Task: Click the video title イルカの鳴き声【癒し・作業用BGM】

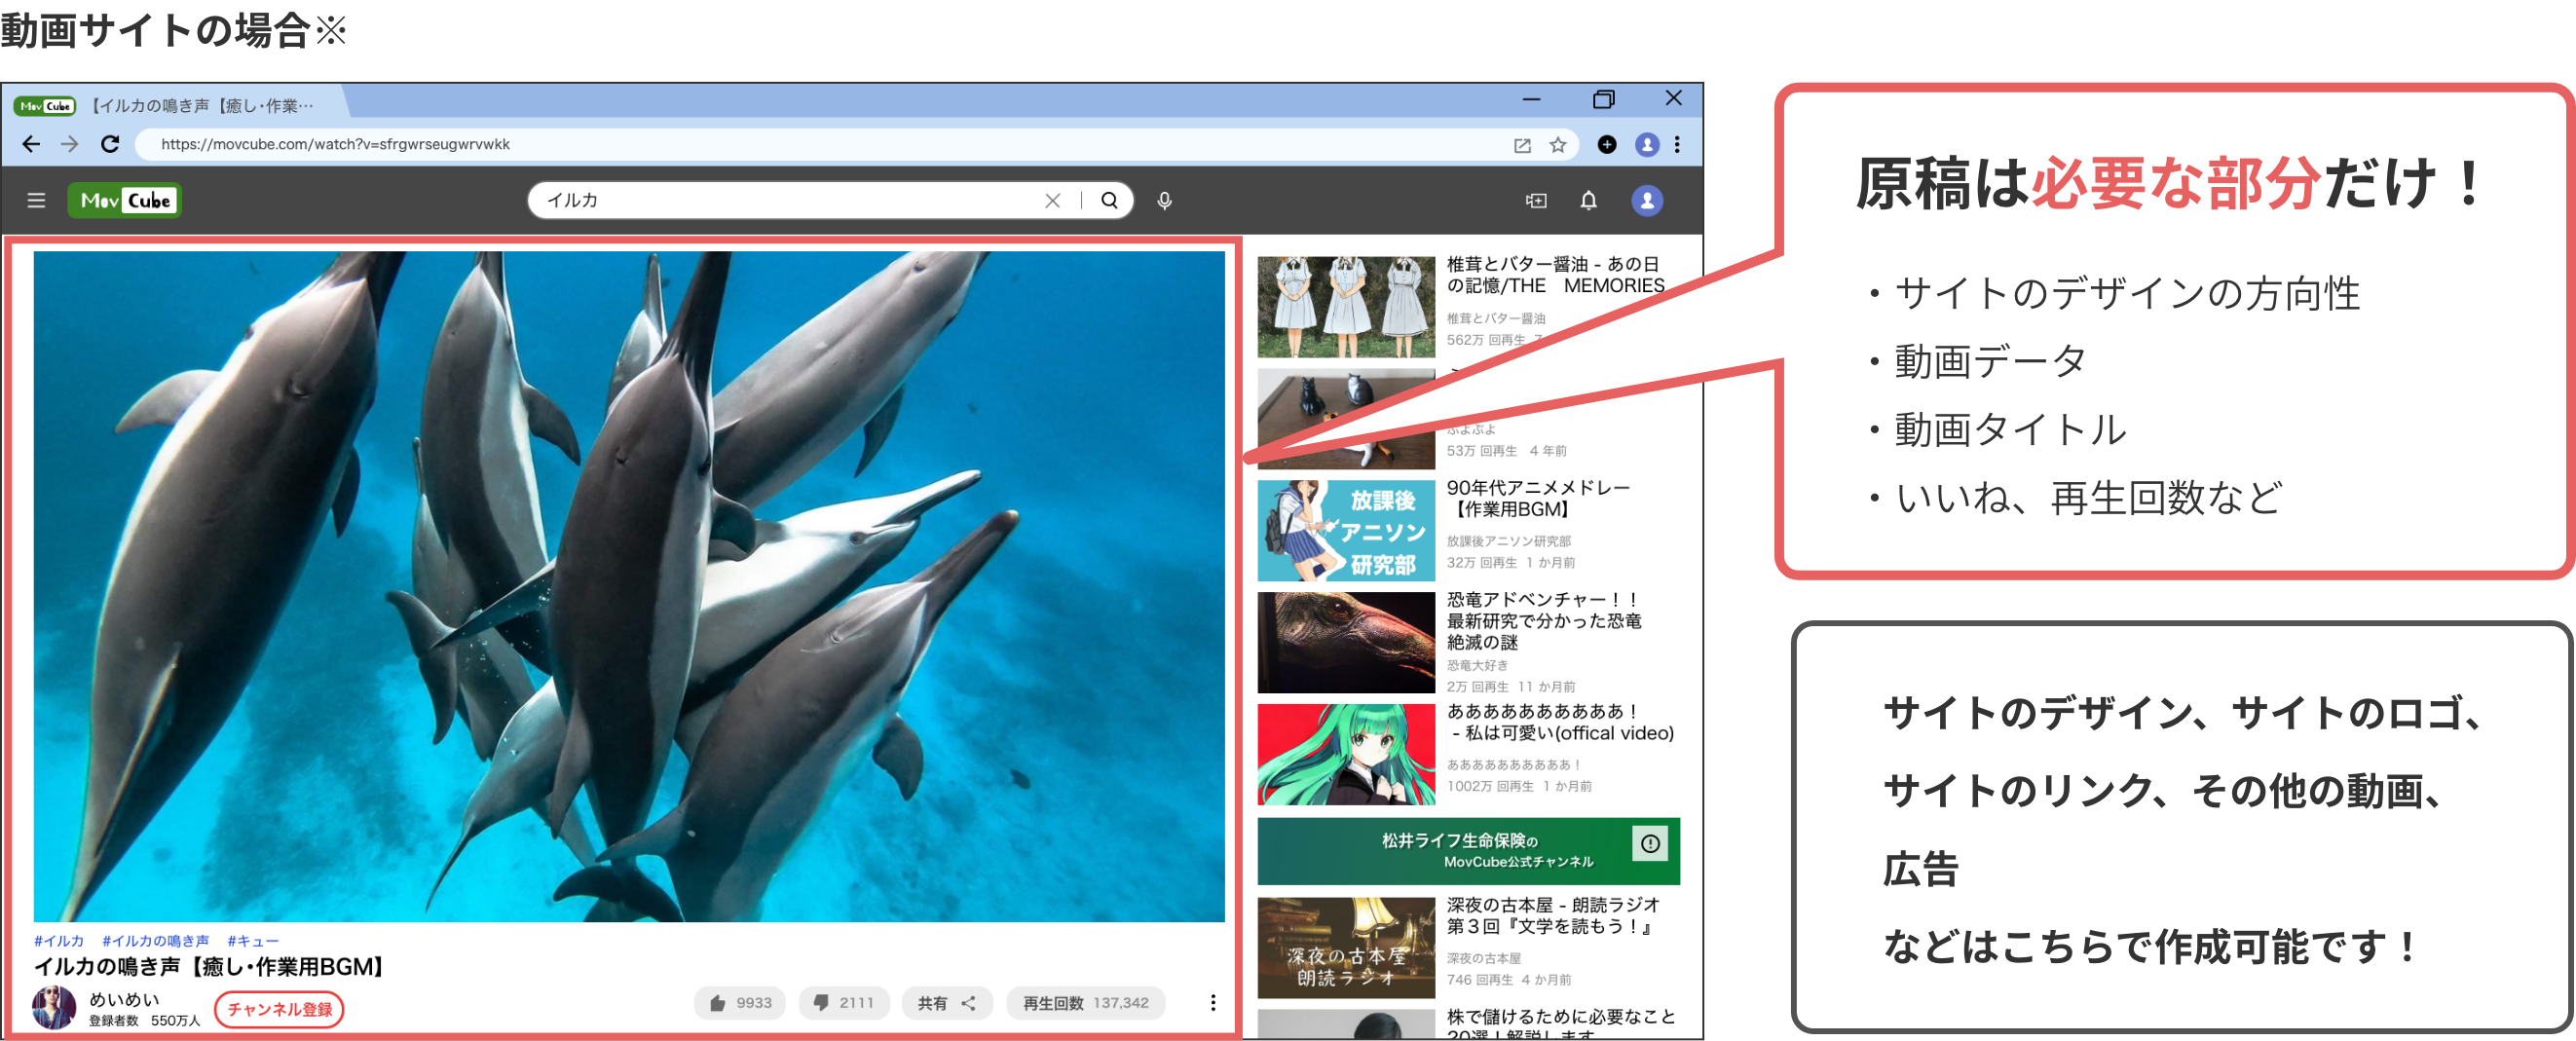Action: (x=209, y=967)
